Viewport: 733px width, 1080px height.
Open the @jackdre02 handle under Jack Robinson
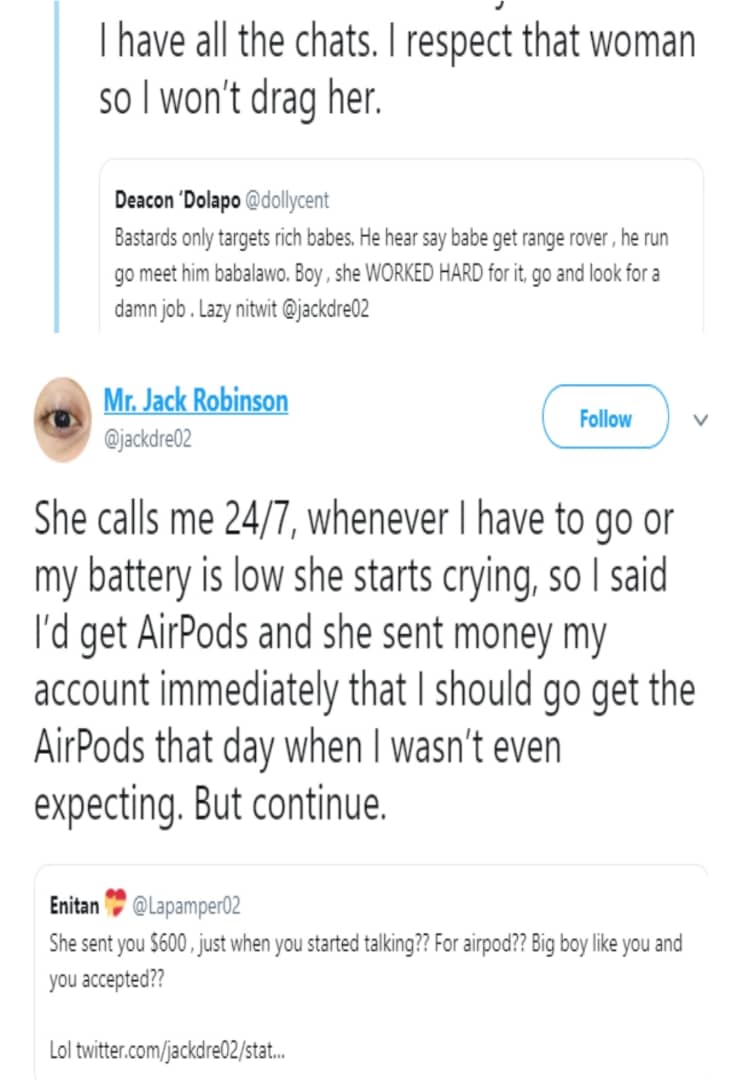pyautogui.click(x=145, y=440)
